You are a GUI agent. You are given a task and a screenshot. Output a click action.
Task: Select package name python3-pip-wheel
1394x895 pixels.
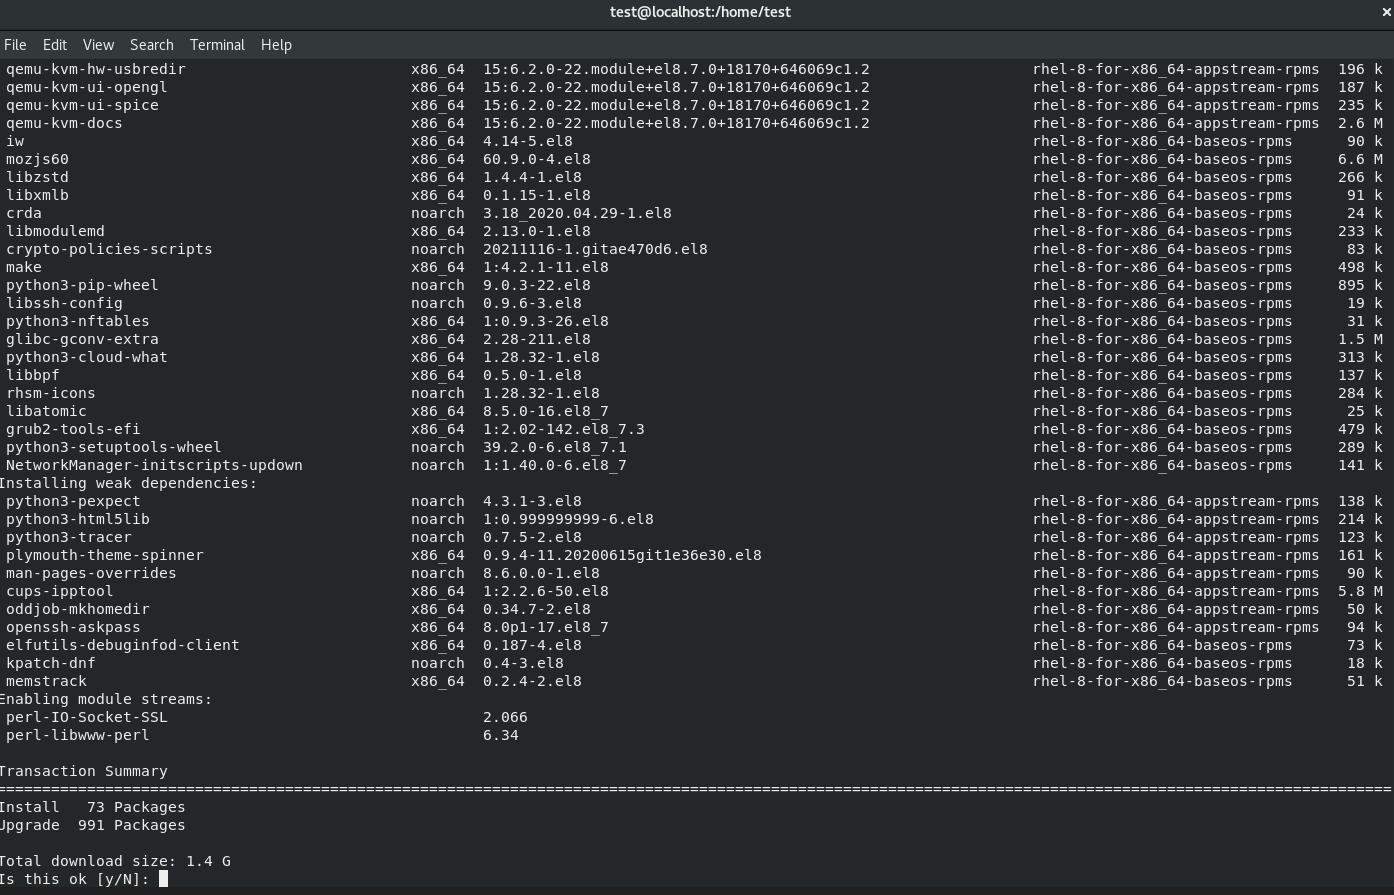[82, 285]
